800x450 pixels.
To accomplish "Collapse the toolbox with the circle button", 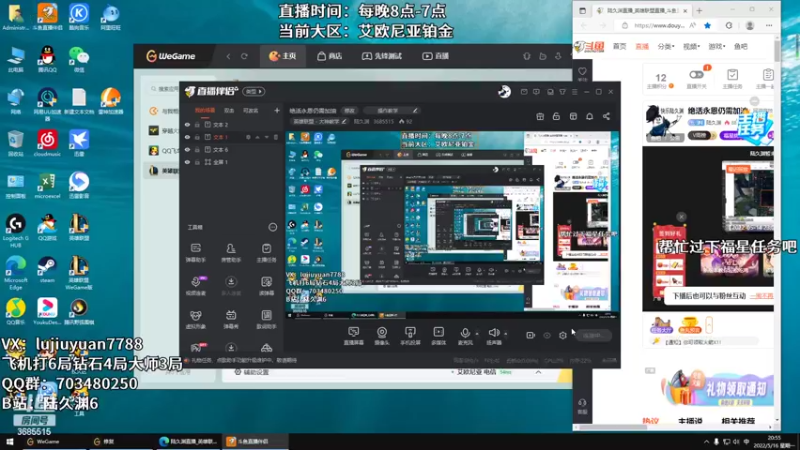I will [x=272, y=227].
